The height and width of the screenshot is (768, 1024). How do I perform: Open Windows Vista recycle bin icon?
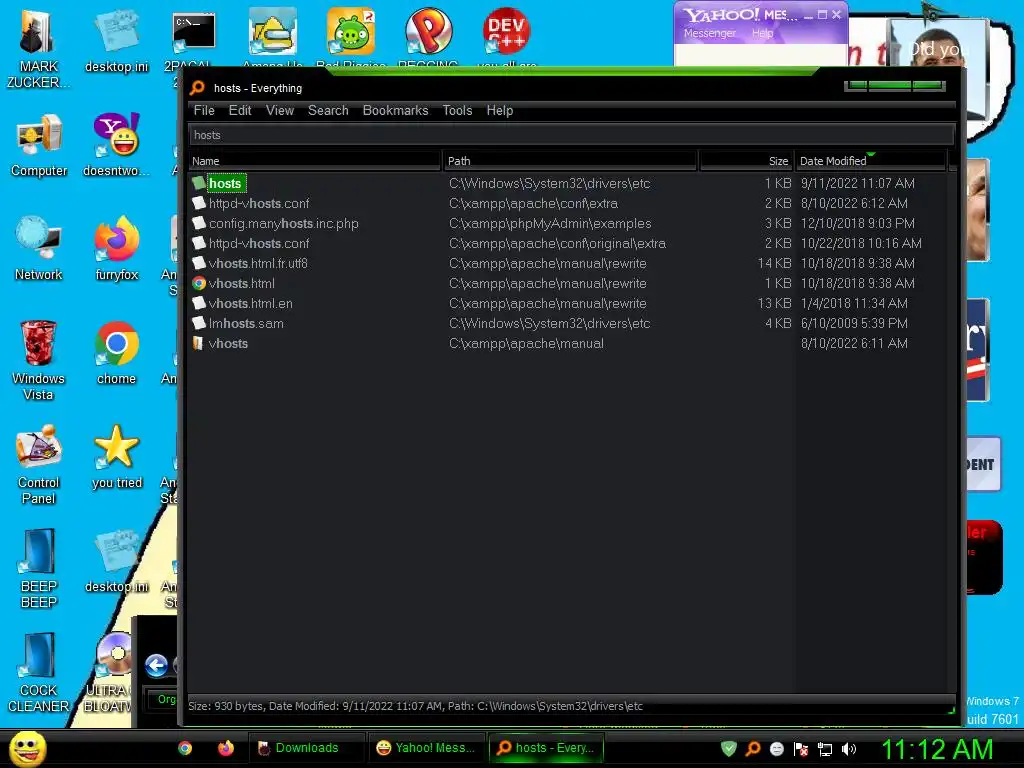(x=38, y=361)
